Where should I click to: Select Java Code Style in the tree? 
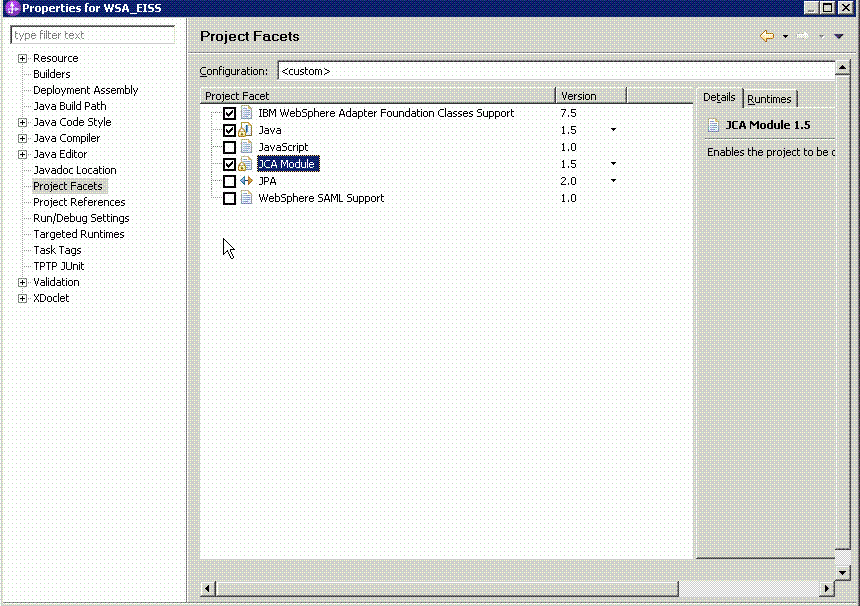[x=72, y=122]
